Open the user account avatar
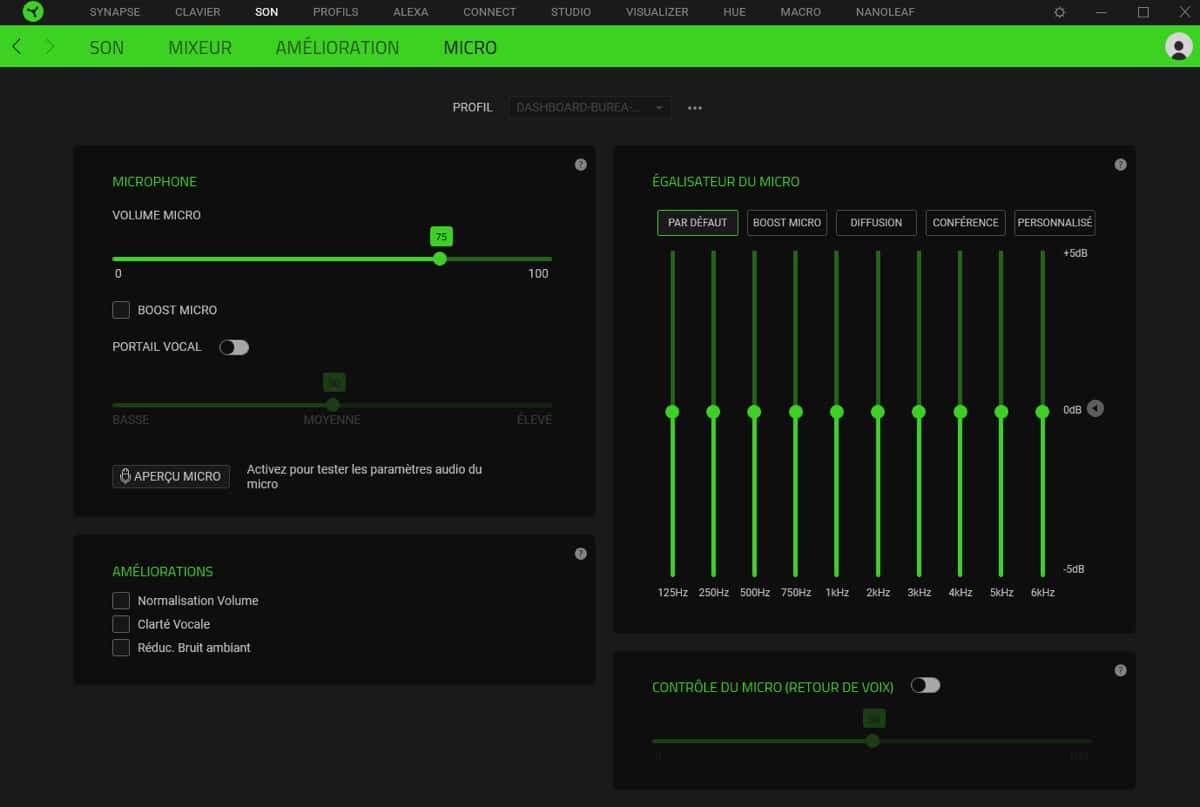 [x=1179, y=46]
